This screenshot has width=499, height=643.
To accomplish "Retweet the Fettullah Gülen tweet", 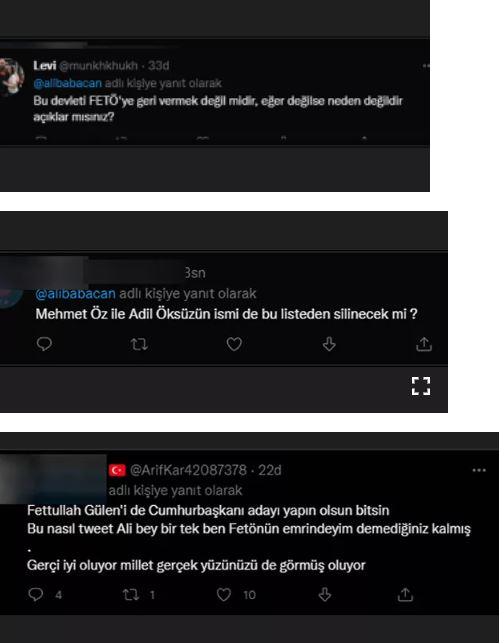I will pos(131,595).
